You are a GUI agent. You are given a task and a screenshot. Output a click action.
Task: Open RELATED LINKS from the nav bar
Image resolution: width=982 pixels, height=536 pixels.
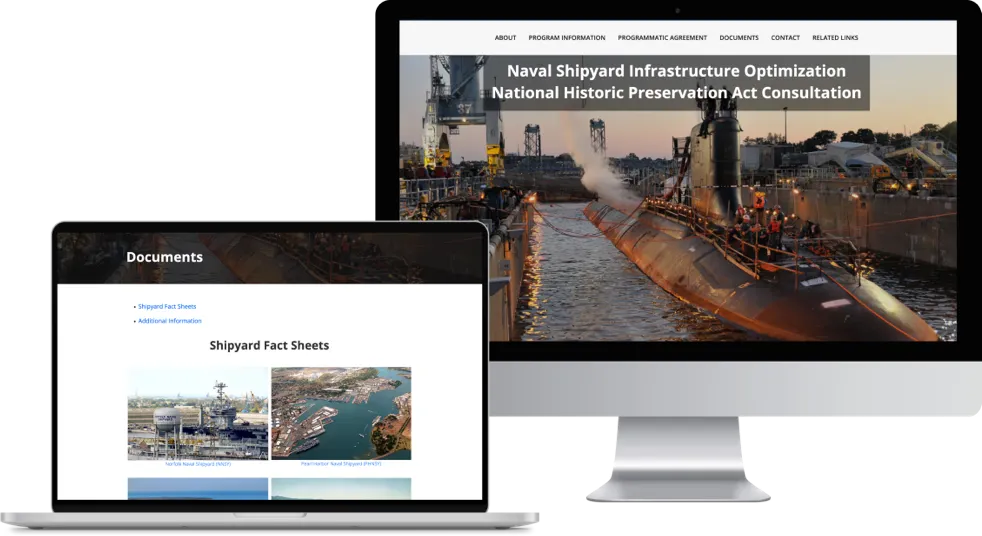(834, 38)
